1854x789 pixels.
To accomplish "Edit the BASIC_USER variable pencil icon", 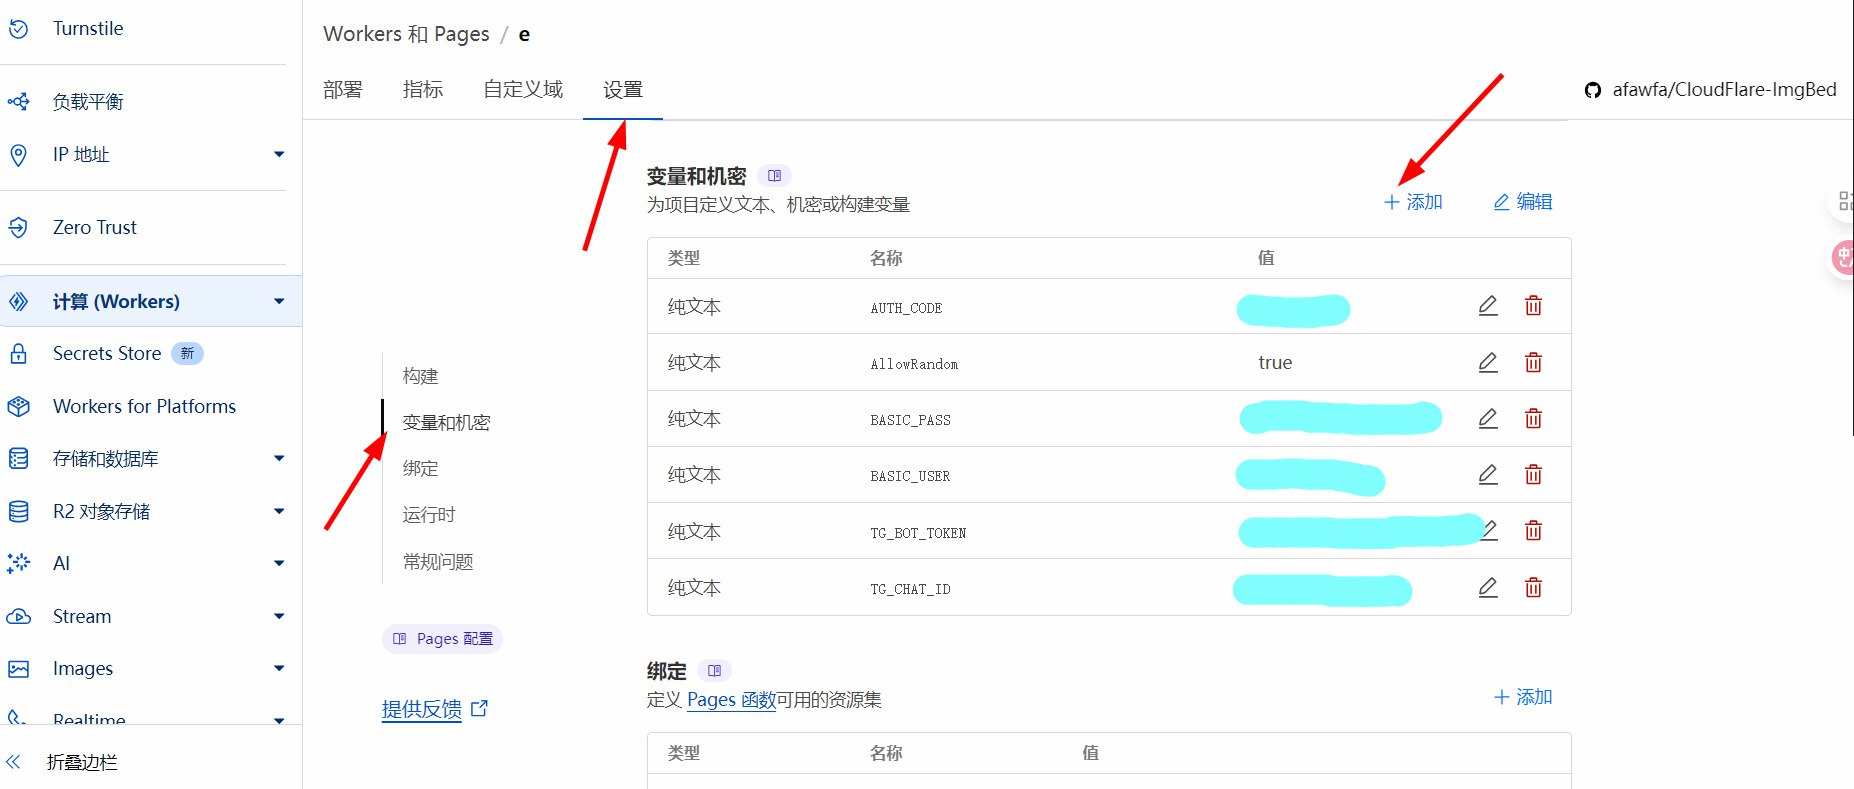I will pyautogui.click(x=1488, y=474).
